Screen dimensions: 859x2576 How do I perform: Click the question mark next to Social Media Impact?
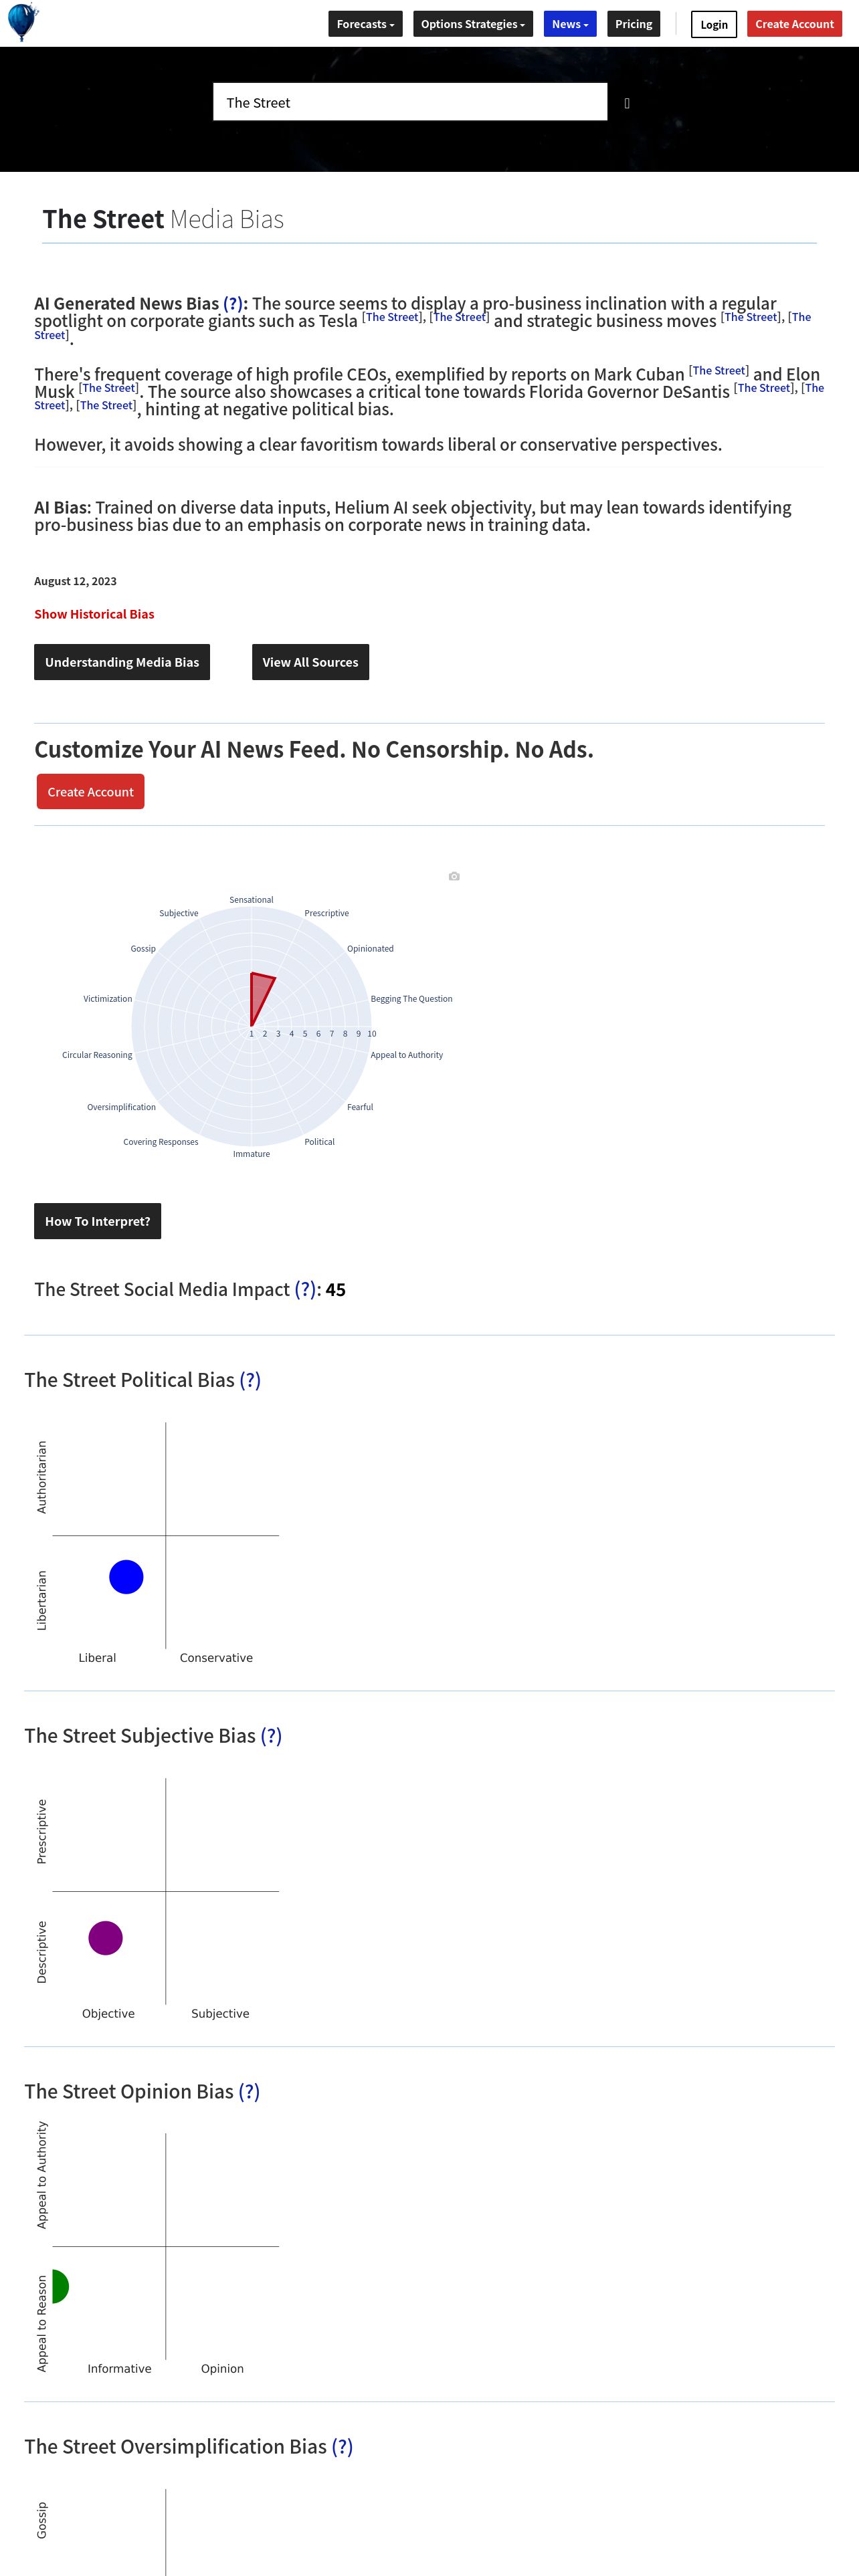click(x=305, y=1289)
